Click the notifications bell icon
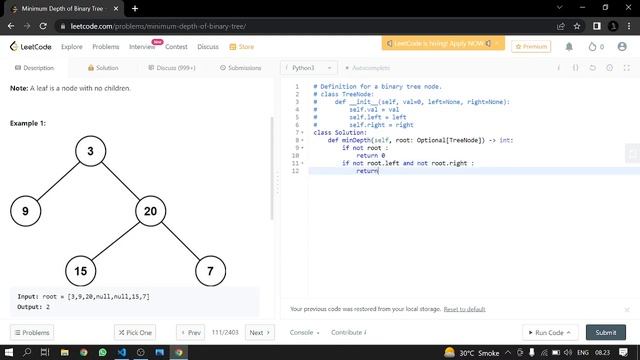The image size is (640, 360). tap(569, 47)
